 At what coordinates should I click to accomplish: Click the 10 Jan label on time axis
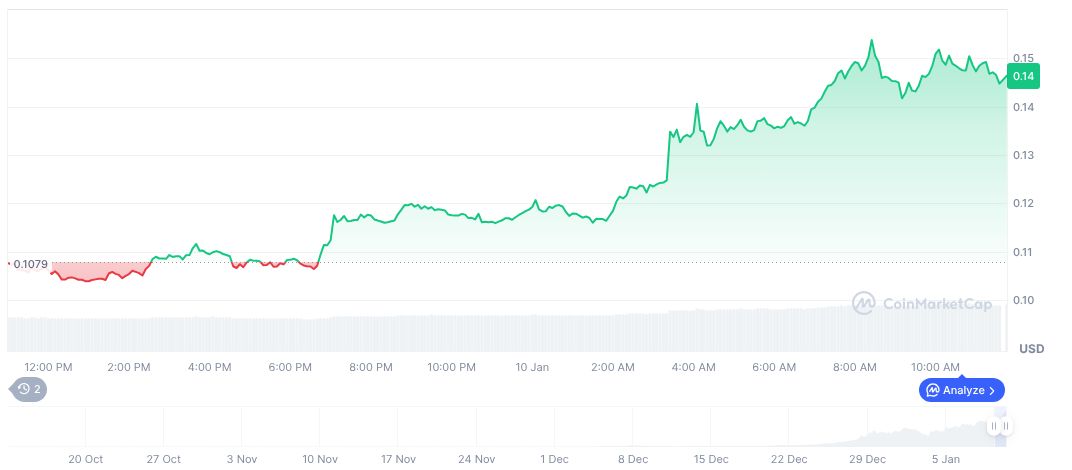(532, 367)
